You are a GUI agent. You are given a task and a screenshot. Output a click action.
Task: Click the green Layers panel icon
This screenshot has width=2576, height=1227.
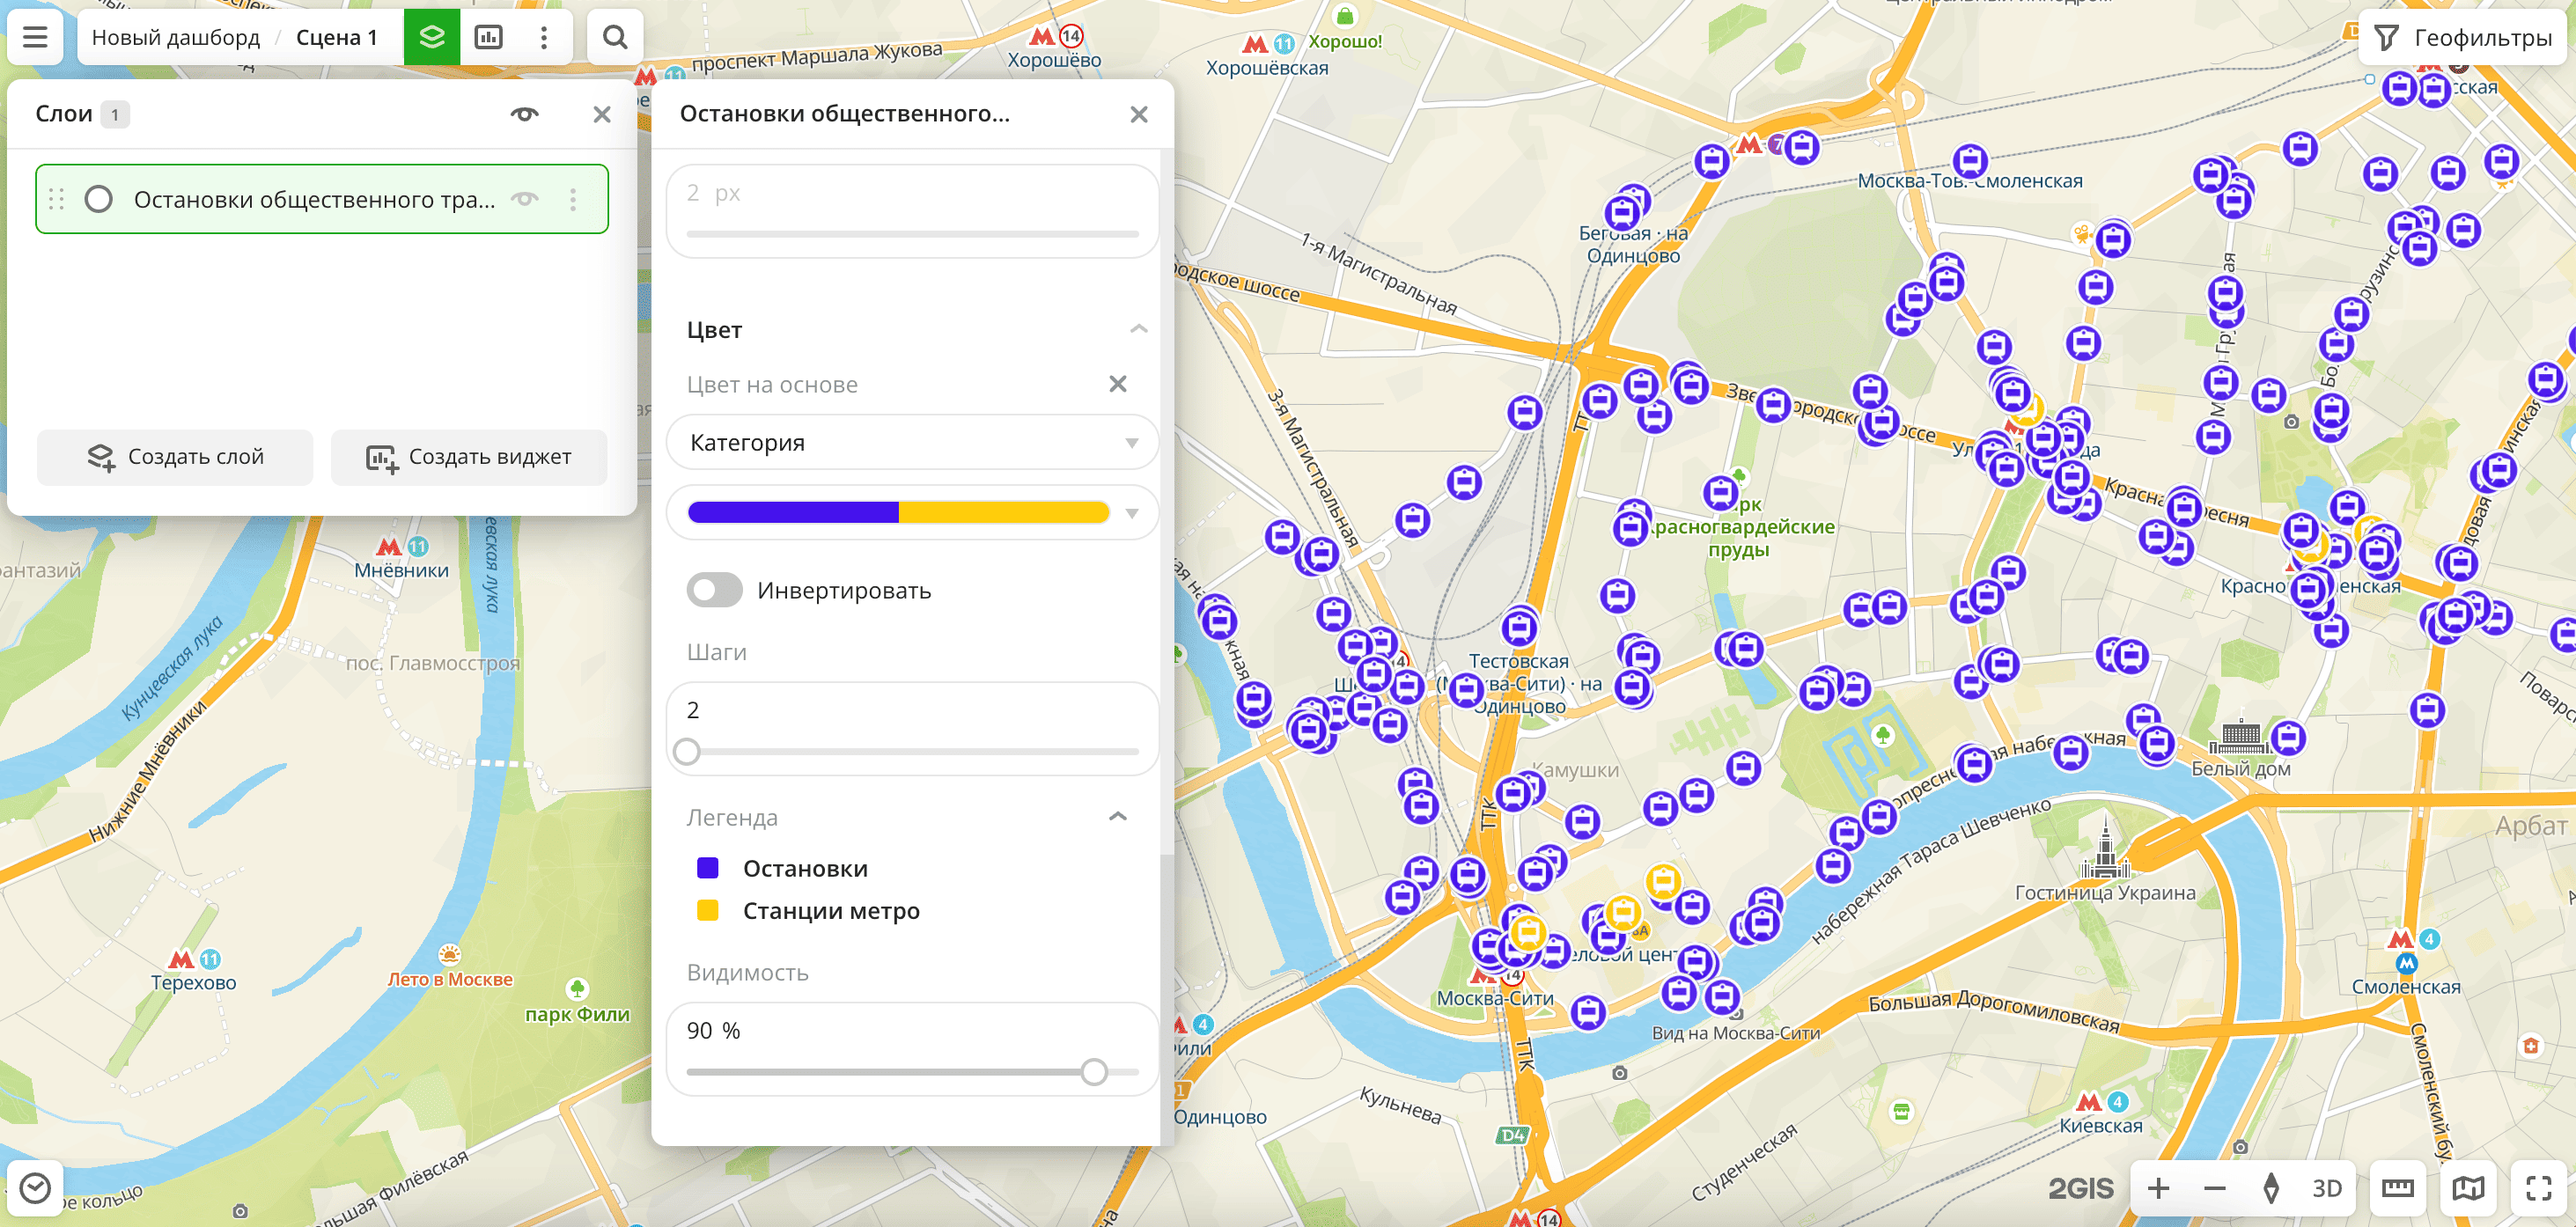pyautogui.click(x=431, y=37)
